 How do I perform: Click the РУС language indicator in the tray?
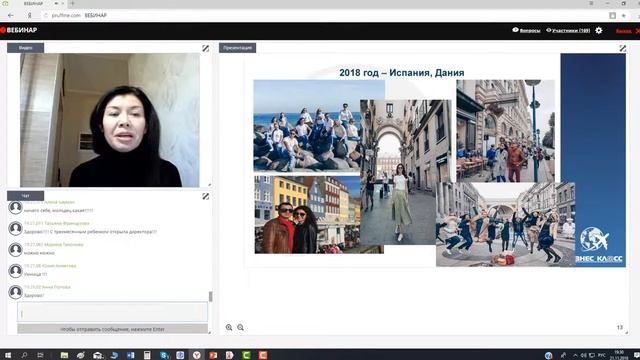click(602, 356)
